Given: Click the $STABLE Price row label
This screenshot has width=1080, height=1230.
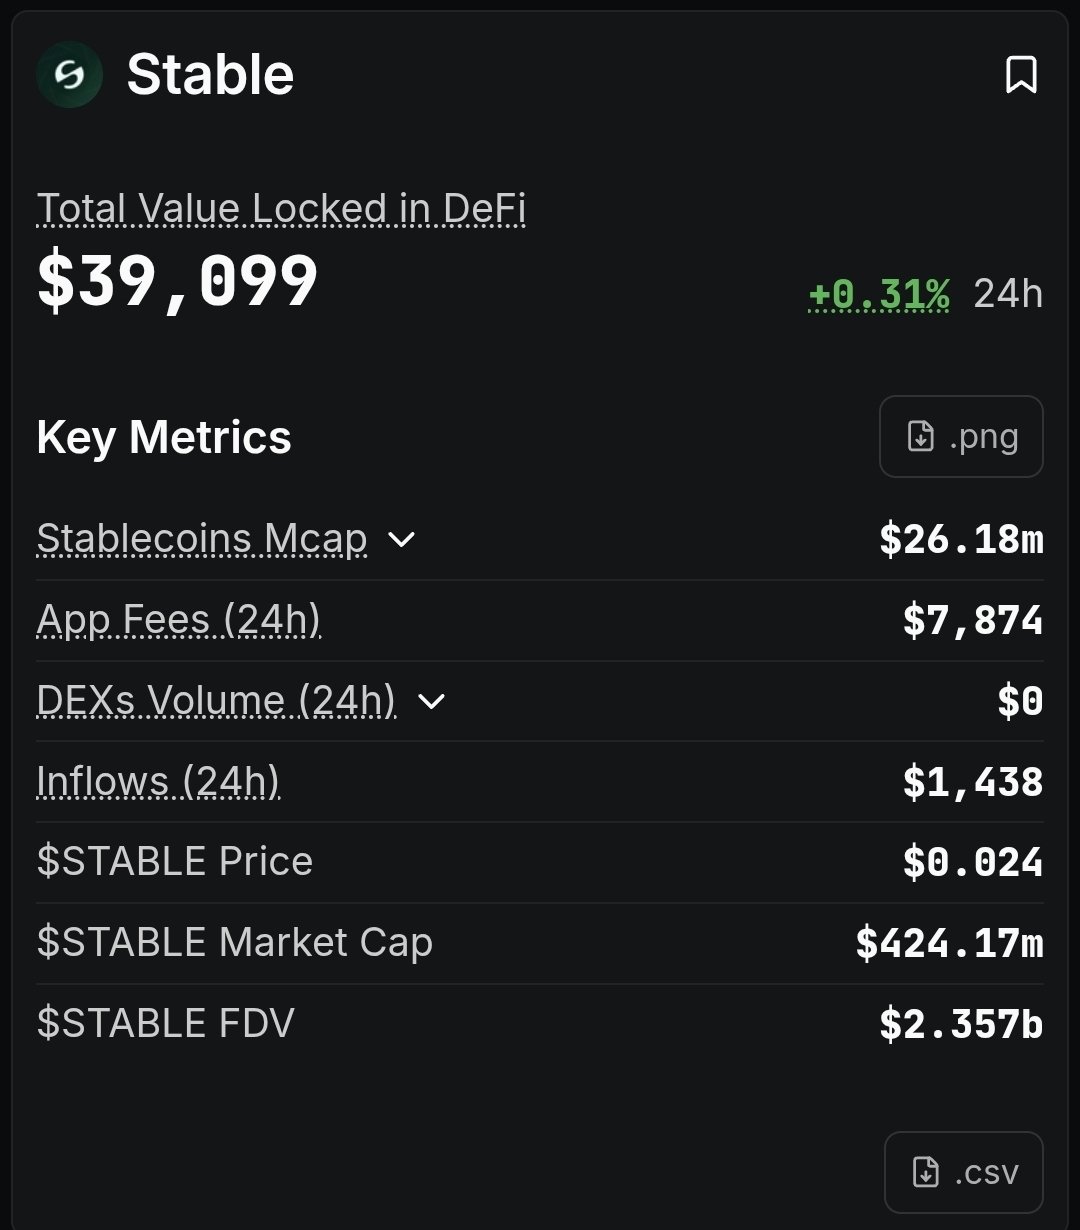Looking at the screenshot, I should coord(175,862).
